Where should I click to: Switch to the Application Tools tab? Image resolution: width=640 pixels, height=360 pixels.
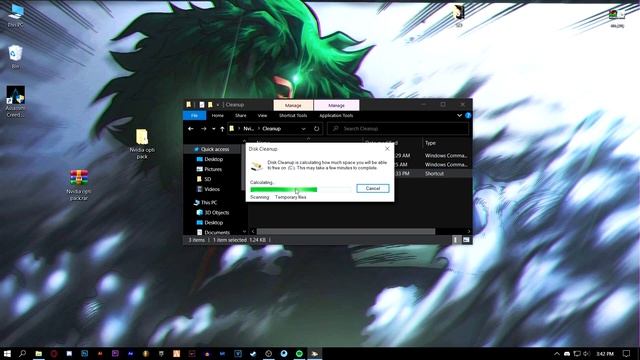tap(336, 116)
